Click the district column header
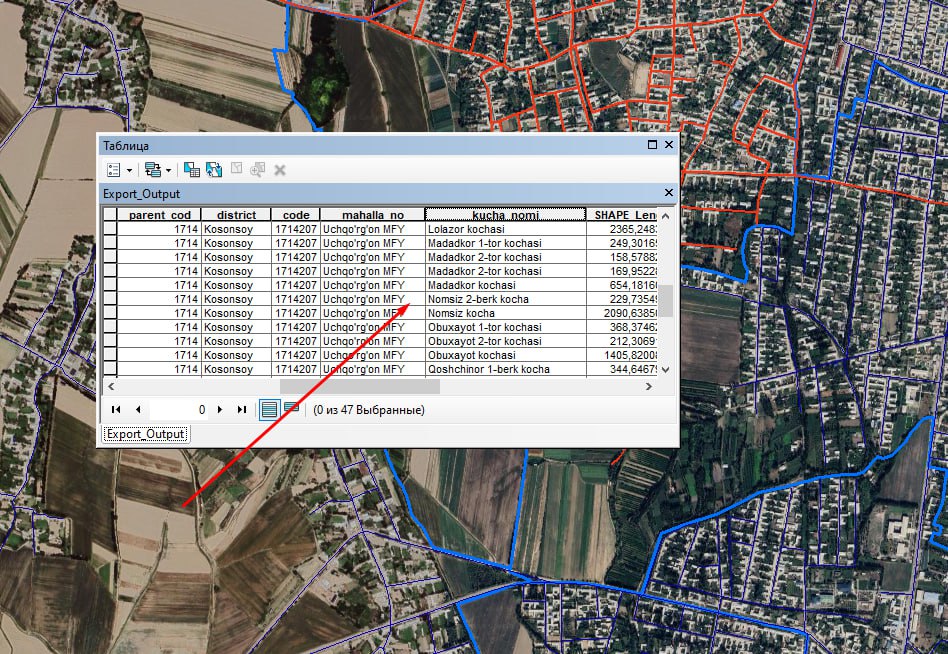The width and height of the screenshot is (948, 654). (236, 215)
